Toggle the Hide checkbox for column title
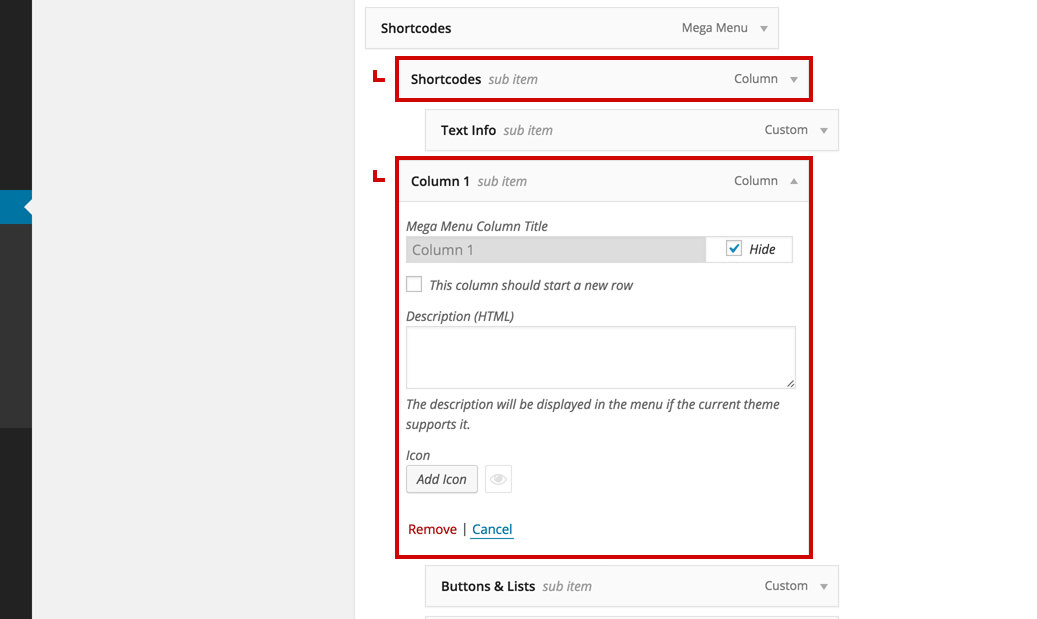The image size is (1037, 619). [733, 249]
